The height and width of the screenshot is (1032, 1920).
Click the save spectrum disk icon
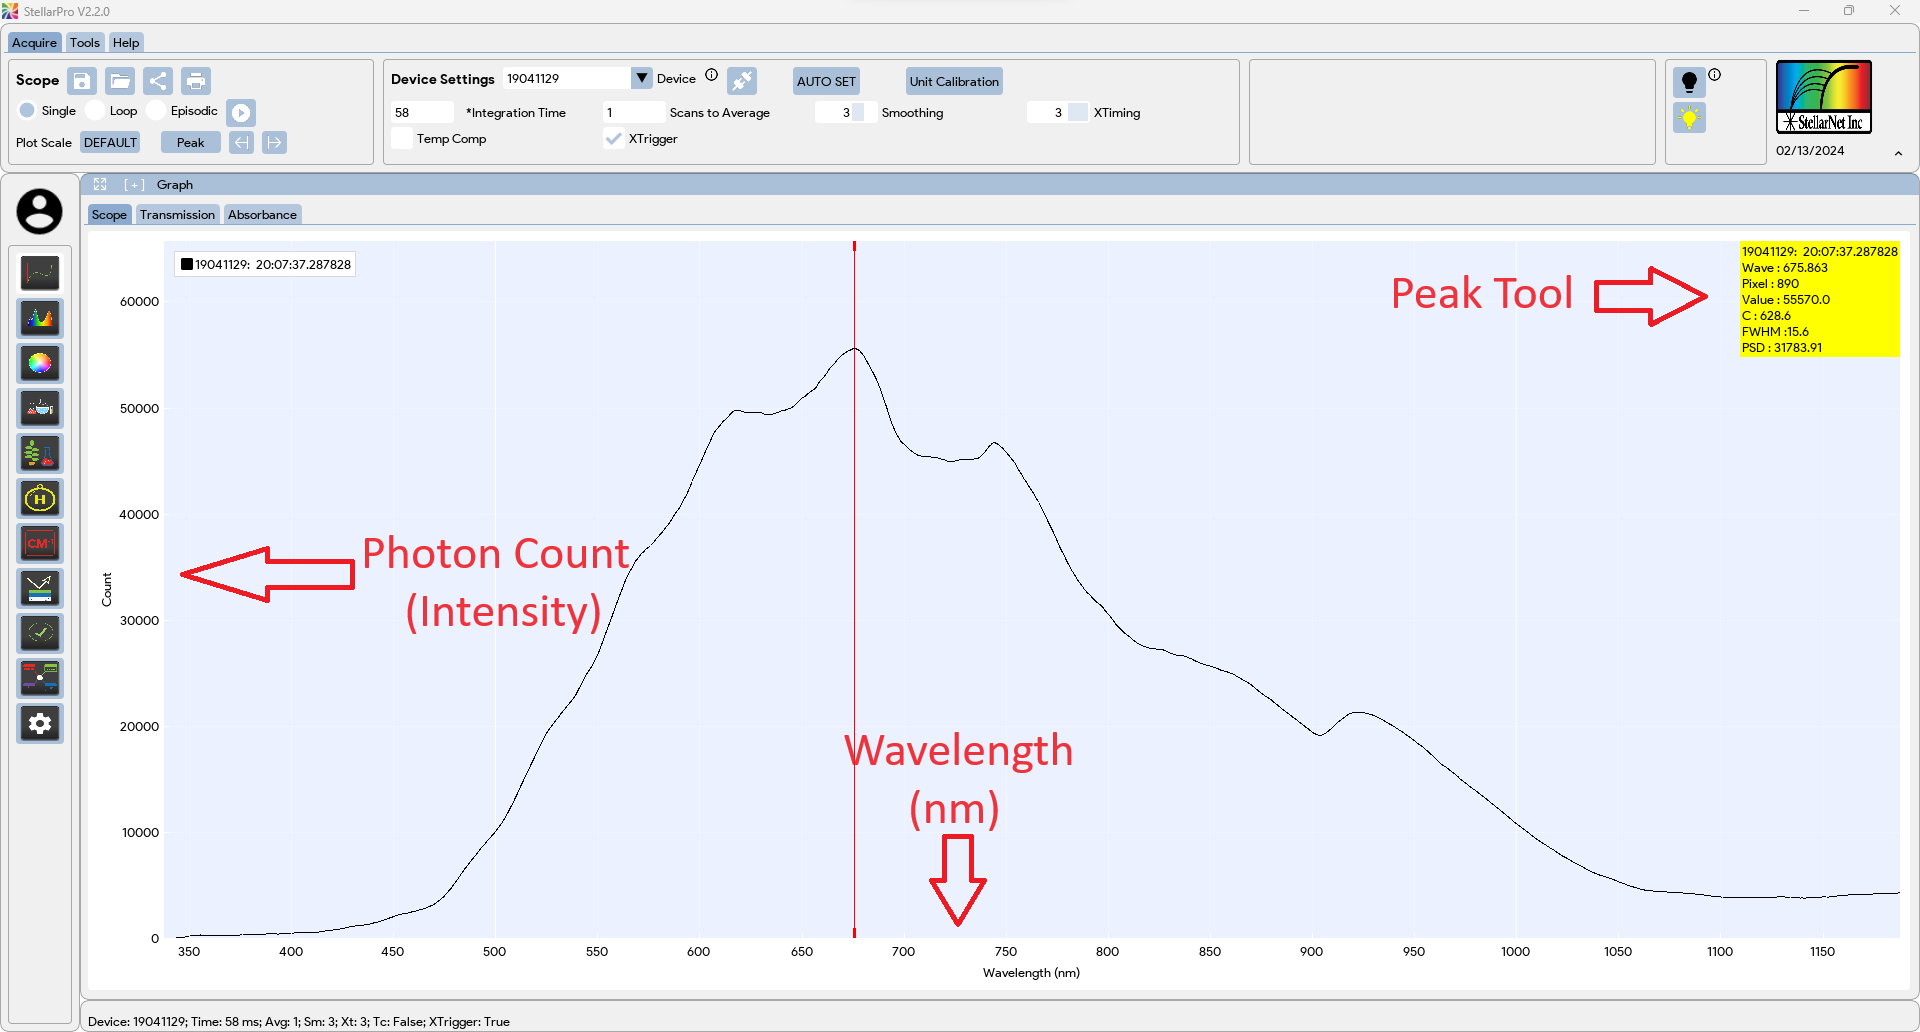[x=82, y=81]
